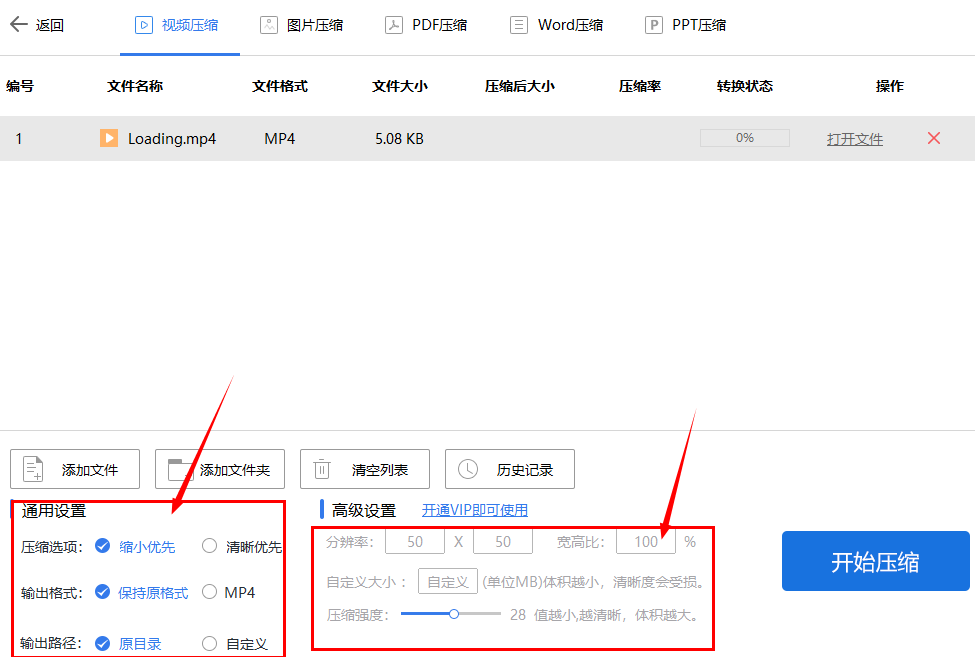The image size is (975, 657).
Task: Click the add file document icon
Action: click(x=33, y=469)
